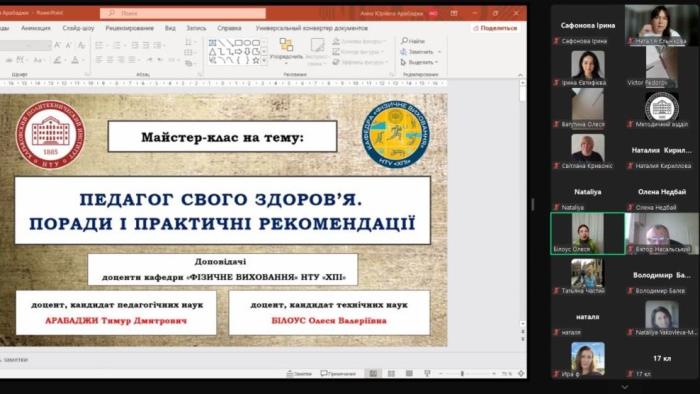Increase the font size in the ribbon
The height and width of the screenshot is (394, 700).
click(x=57, y=45)
